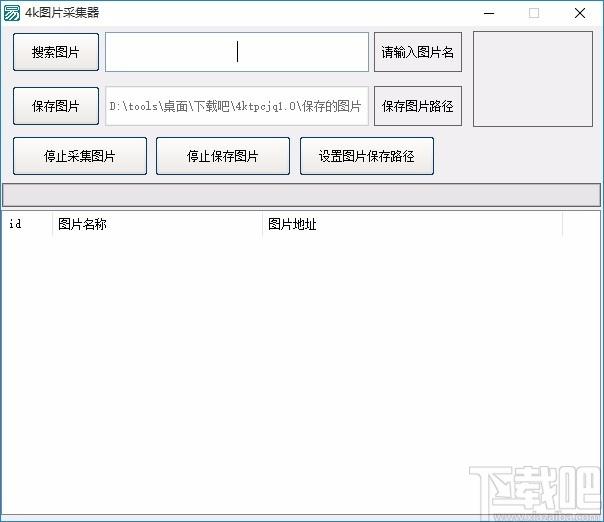Viewport: 604px width, 522px height.
Task: Open 设置图片保存路径 to set save folder
Action: 367,156
